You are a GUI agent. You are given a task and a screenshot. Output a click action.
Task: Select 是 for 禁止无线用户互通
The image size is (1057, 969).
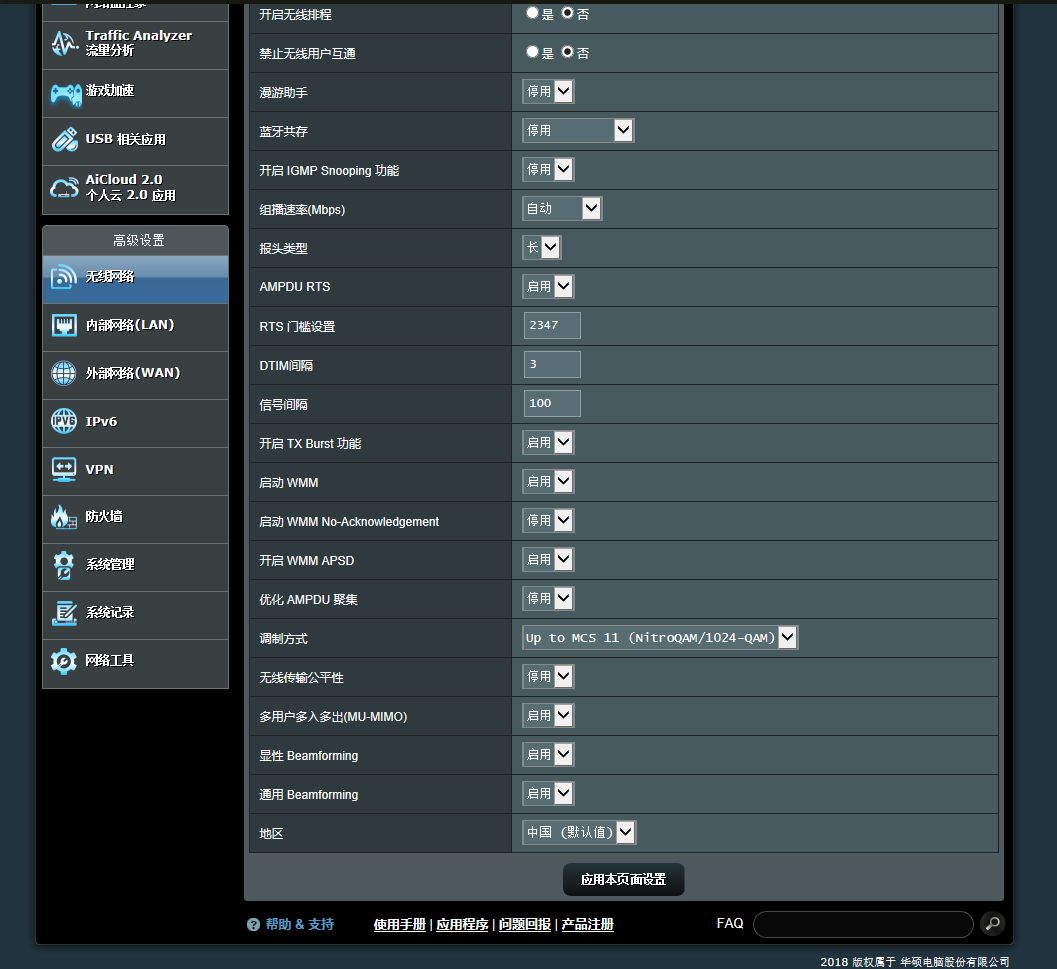(532, 52)
